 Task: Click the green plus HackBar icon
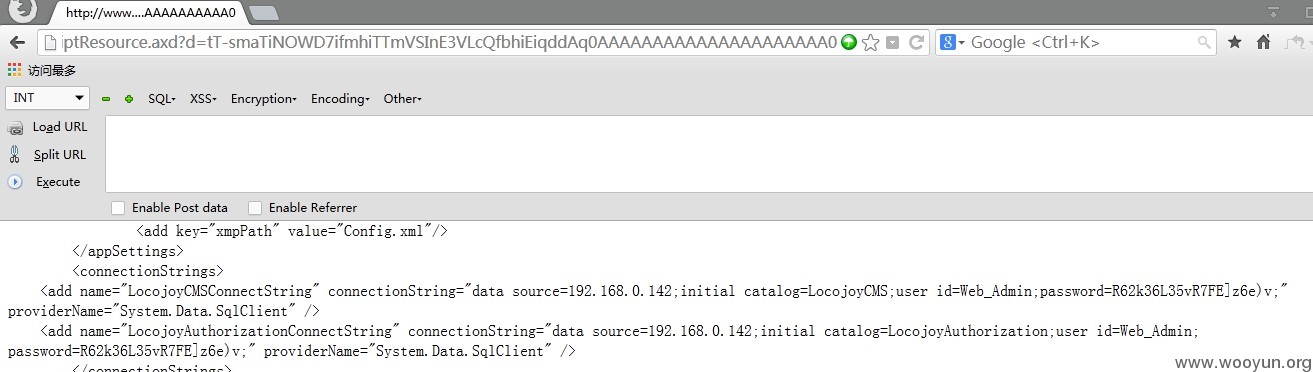click(x=128, y=99)
